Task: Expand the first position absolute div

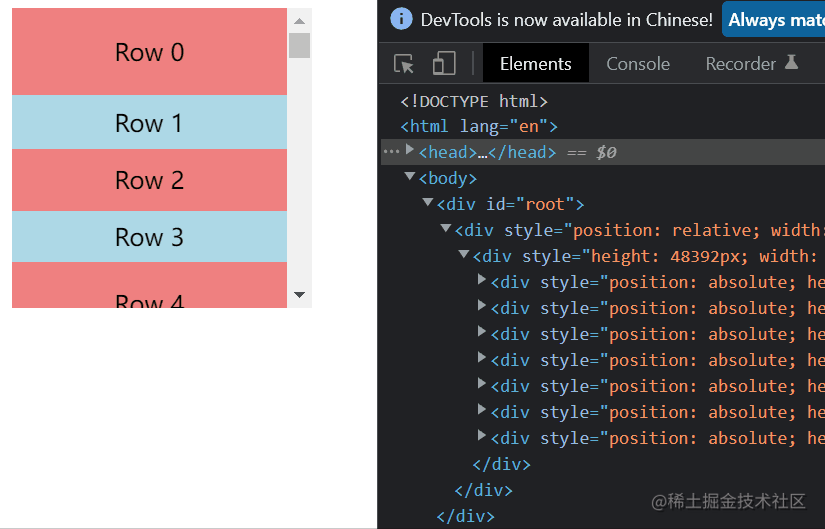Action: 481,279
